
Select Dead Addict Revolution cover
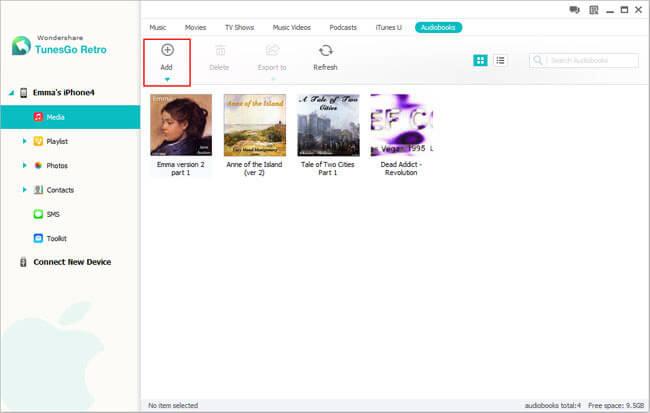[x=402, y=125]
